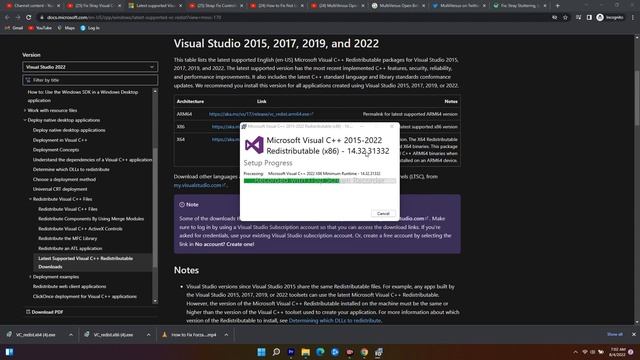Screen dimensions: 640x360
Task: Switch to the Fix Stray Stuttering tab
Action: pos(520,6)
